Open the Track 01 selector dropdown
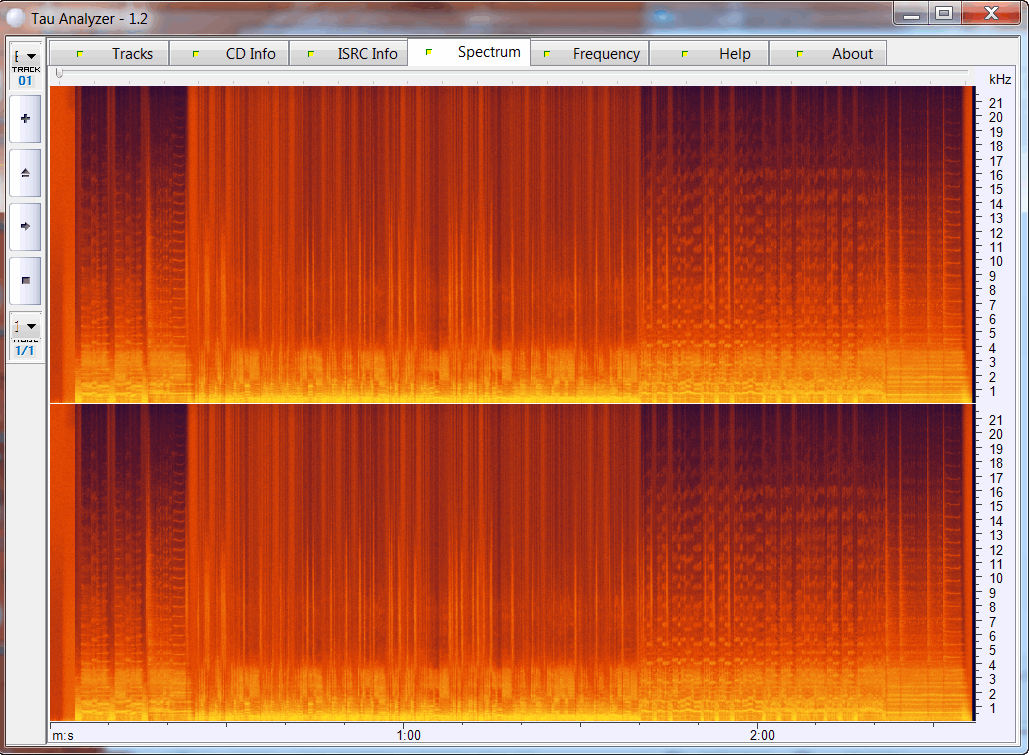Screen dimensions: 1029x755 point(25,57)
